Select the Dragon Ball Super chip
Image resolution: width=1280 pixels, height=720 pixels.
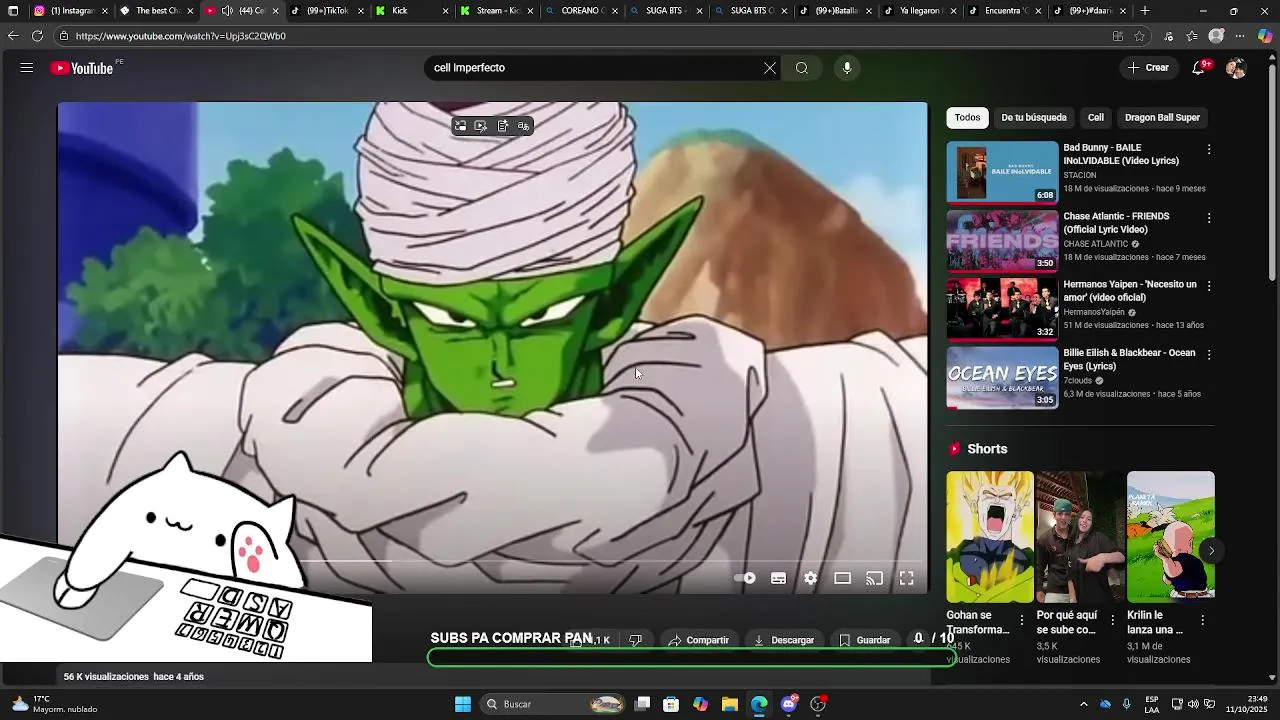(x=1162, y=117)
